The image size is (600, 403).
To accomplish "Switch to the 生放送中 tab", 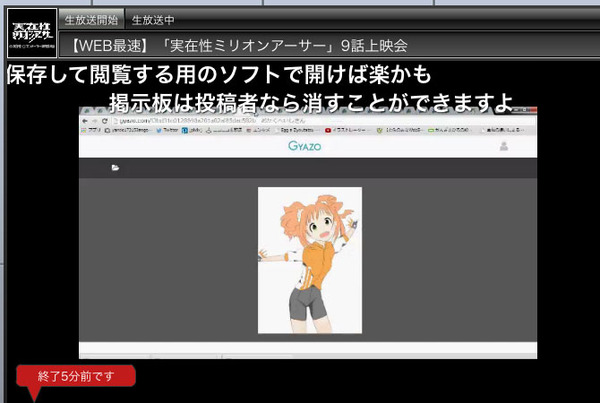I will [x=153, y=20].
